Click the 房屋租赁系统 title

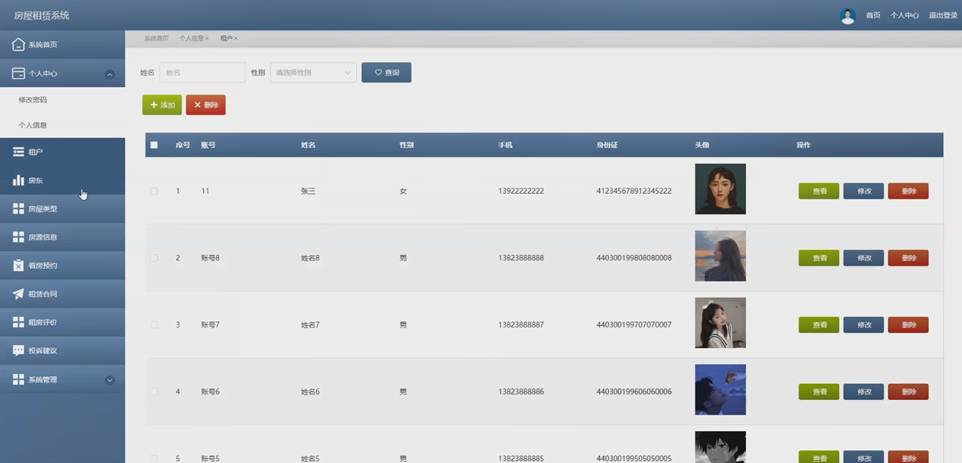coord(42,16)
